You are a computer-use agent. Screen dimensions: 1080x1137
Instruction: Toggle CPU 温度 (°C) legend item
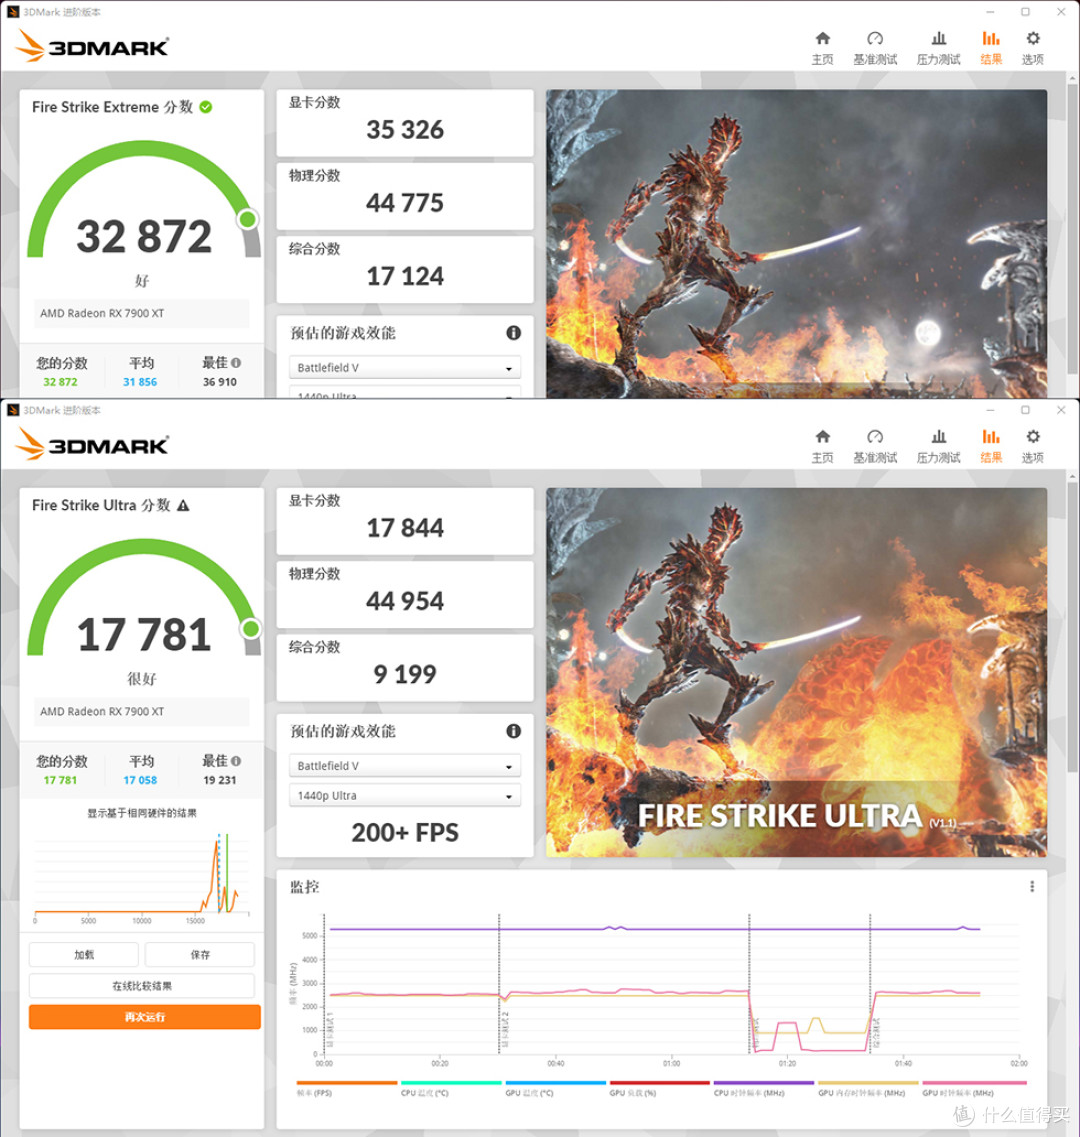pyautogui.click(x=450, y=1088)
